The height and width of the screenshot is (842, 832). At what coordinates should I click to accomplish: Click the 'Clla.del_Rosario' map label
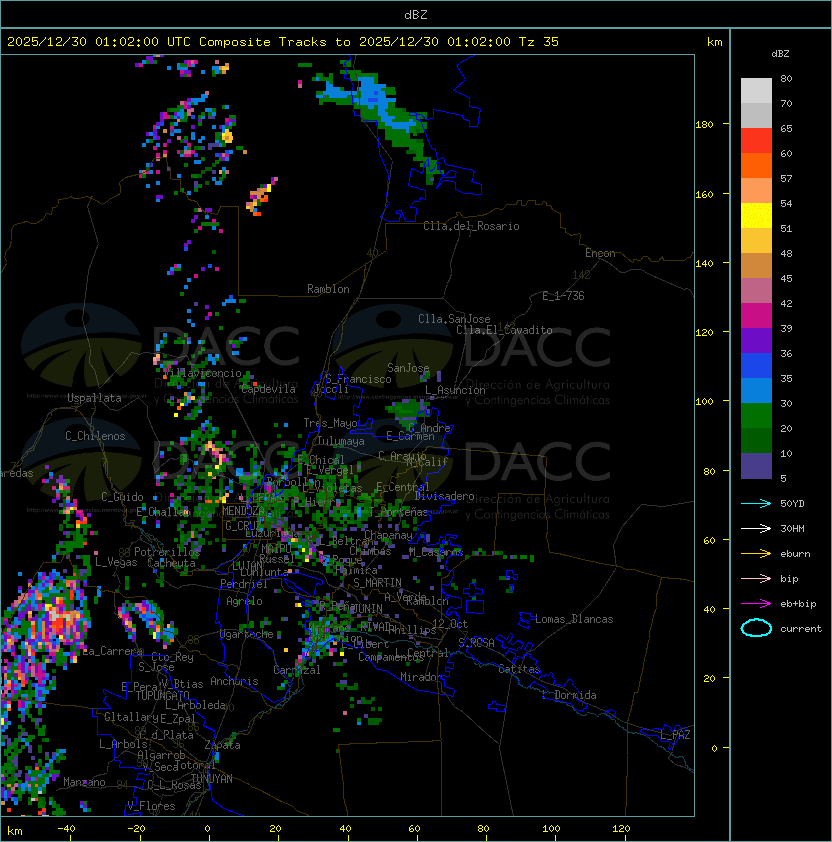pos(471,226)
